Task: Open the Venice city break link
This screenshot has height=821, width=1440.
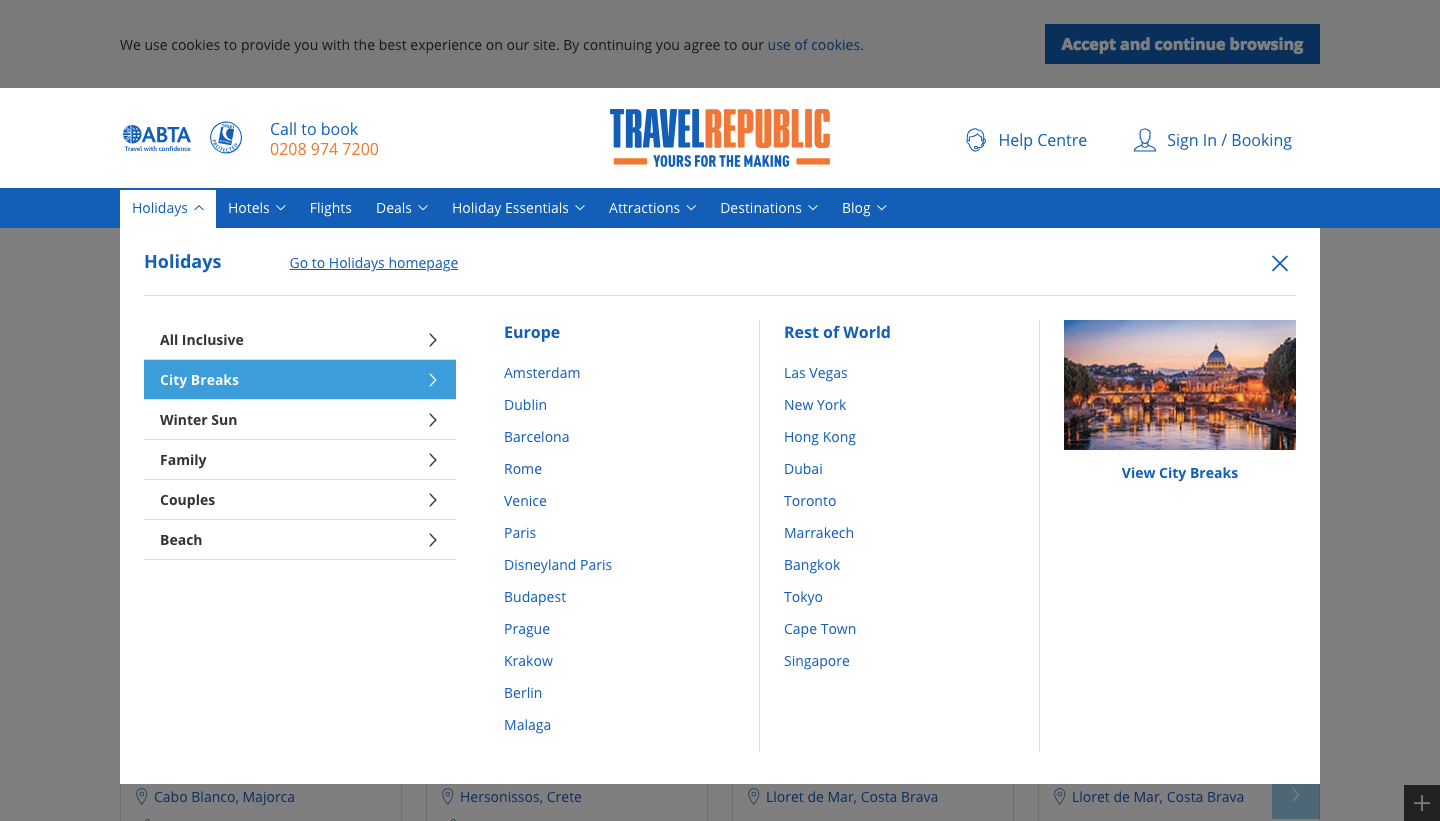Action: pos(525,501)
